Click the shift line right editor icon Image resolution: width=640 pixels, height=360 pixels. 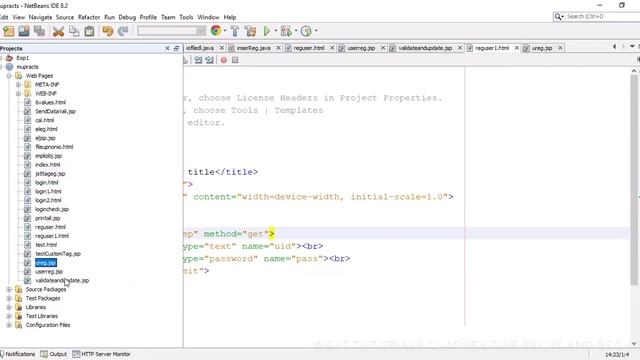pos(209,60)
